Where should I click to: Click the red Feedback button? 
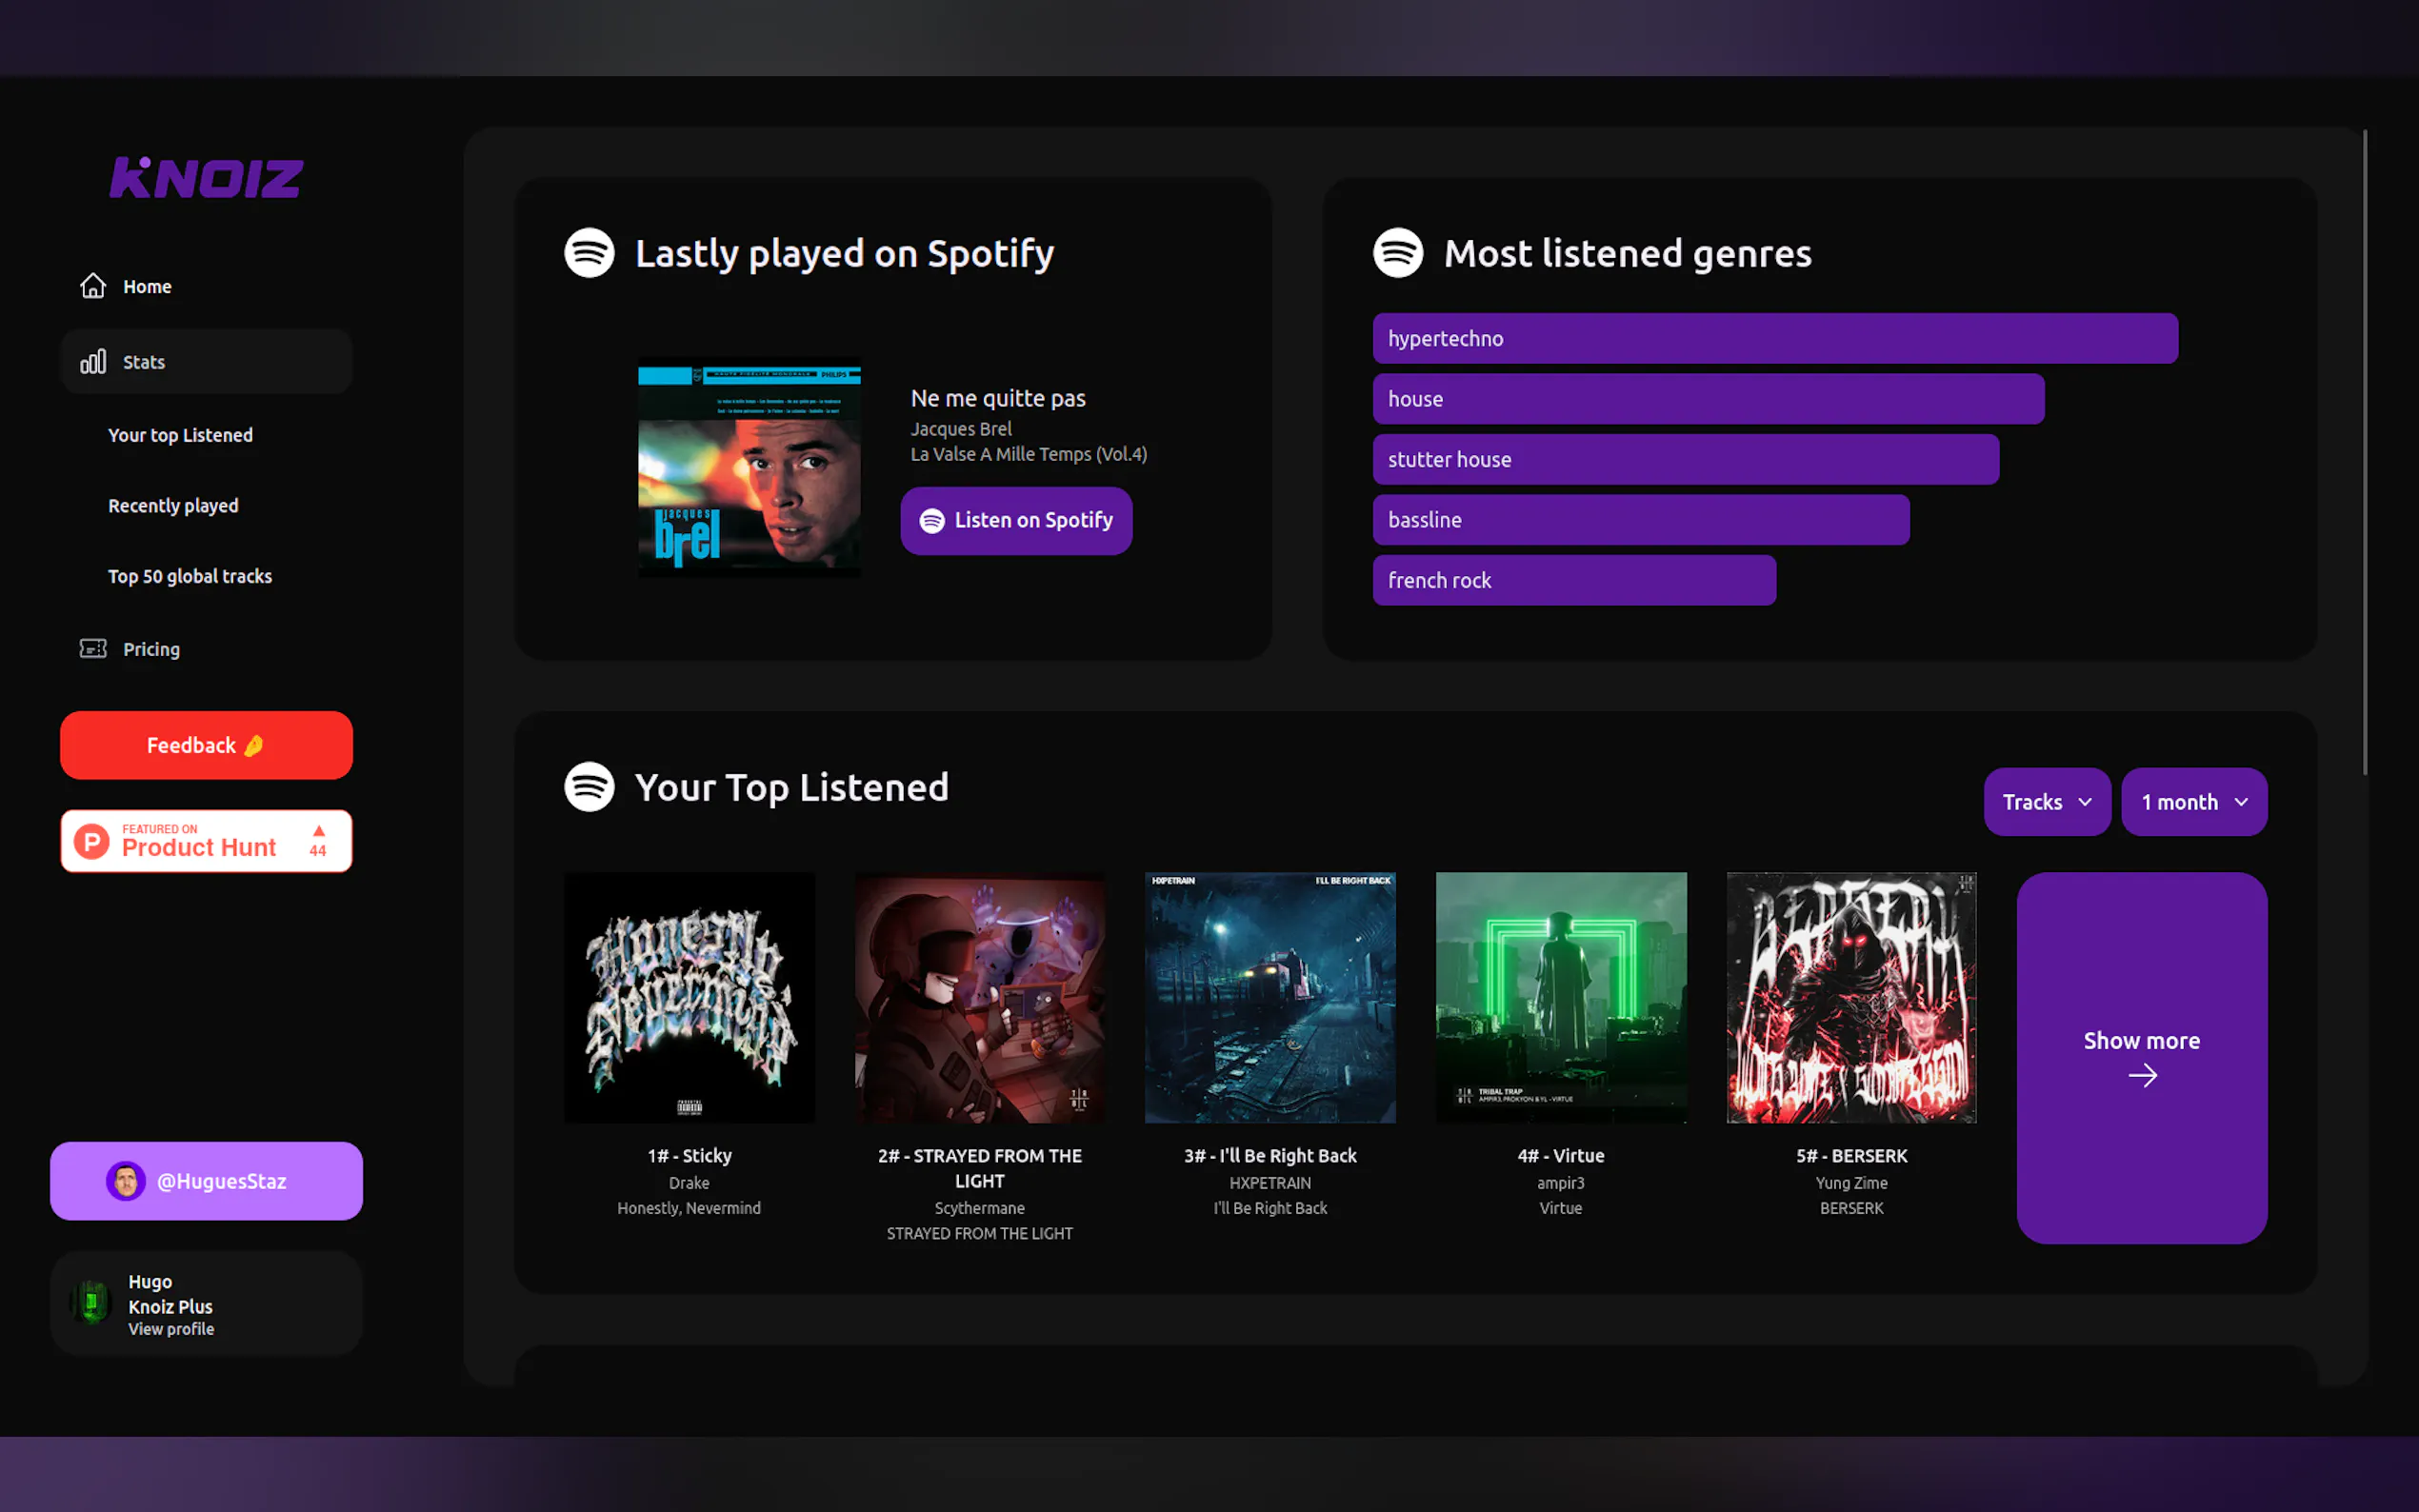tap(206, 745)
